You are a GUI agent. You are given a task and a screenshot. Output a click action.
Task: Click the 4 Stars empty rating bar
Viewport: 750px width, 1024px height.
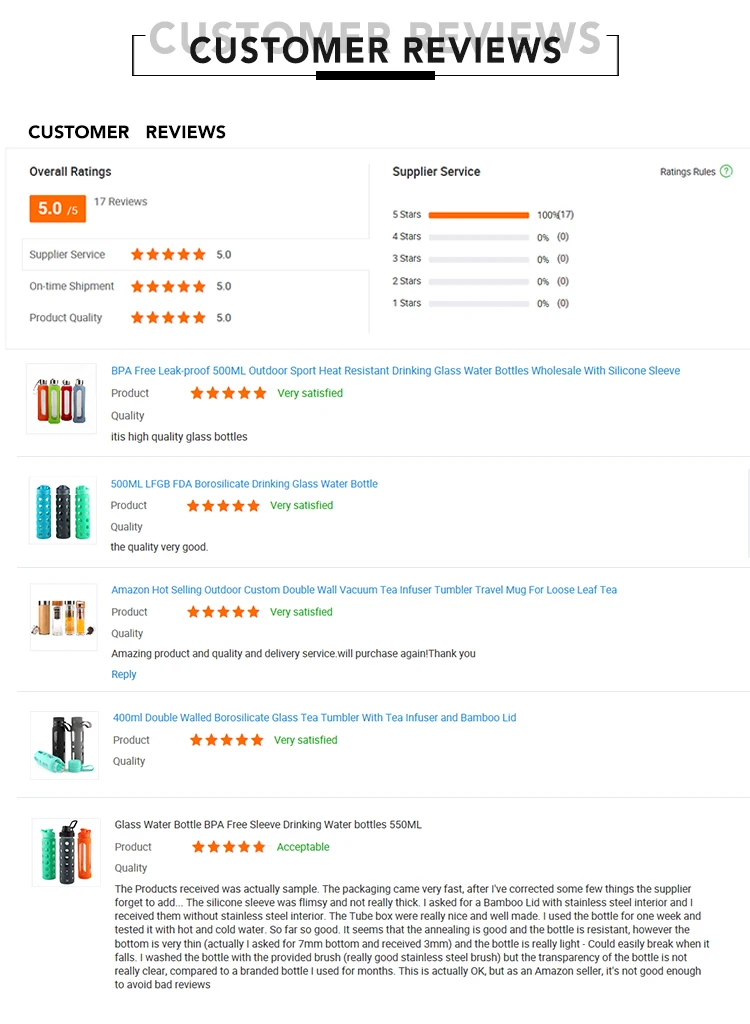pyautogui.click(x=478, y=237)
